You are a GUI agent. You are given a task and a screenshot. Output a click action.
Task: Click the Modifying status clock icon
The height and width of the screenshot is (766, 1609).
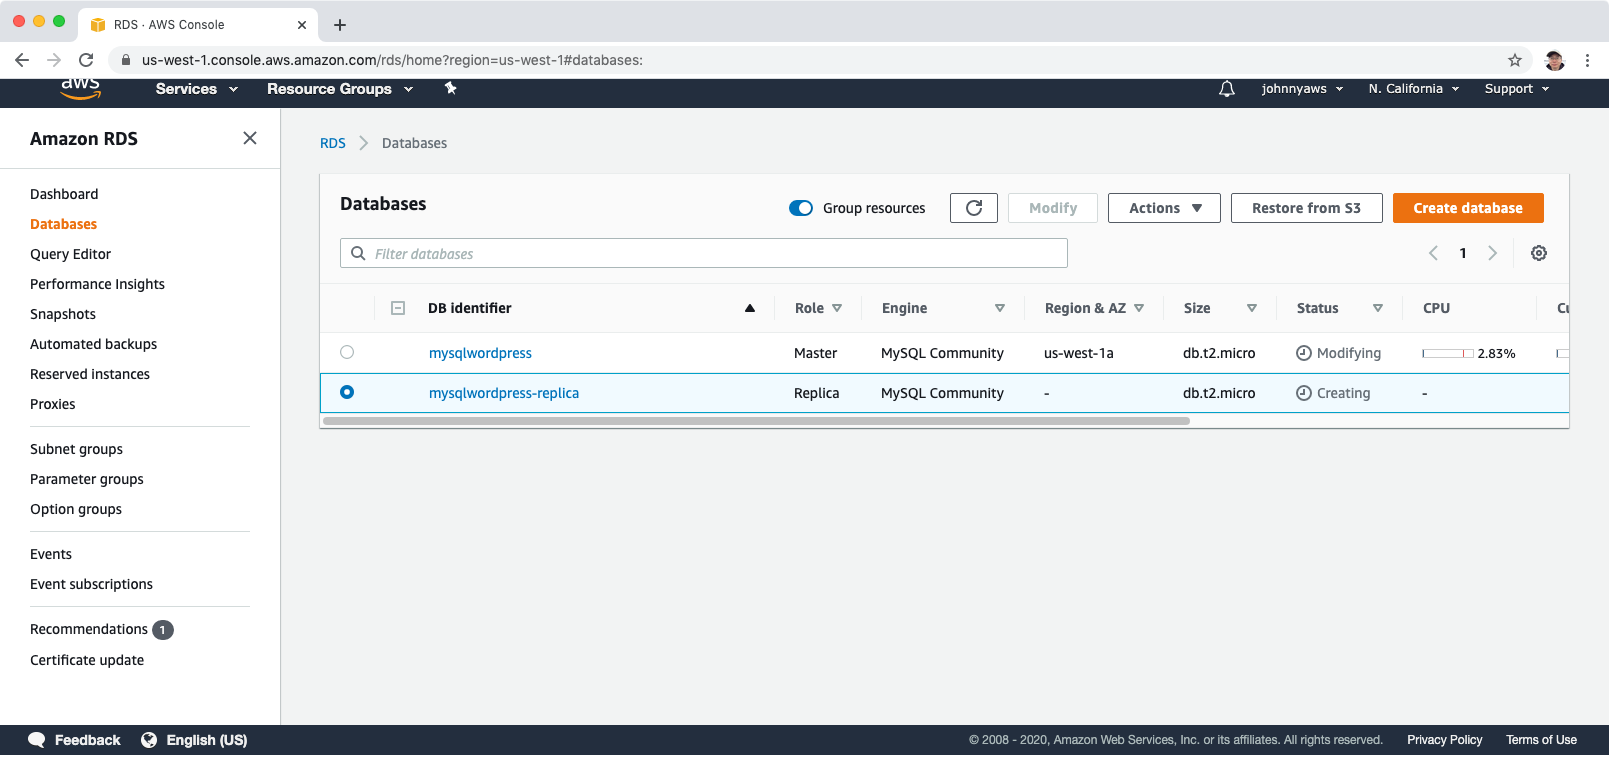tap(1304, 353)
